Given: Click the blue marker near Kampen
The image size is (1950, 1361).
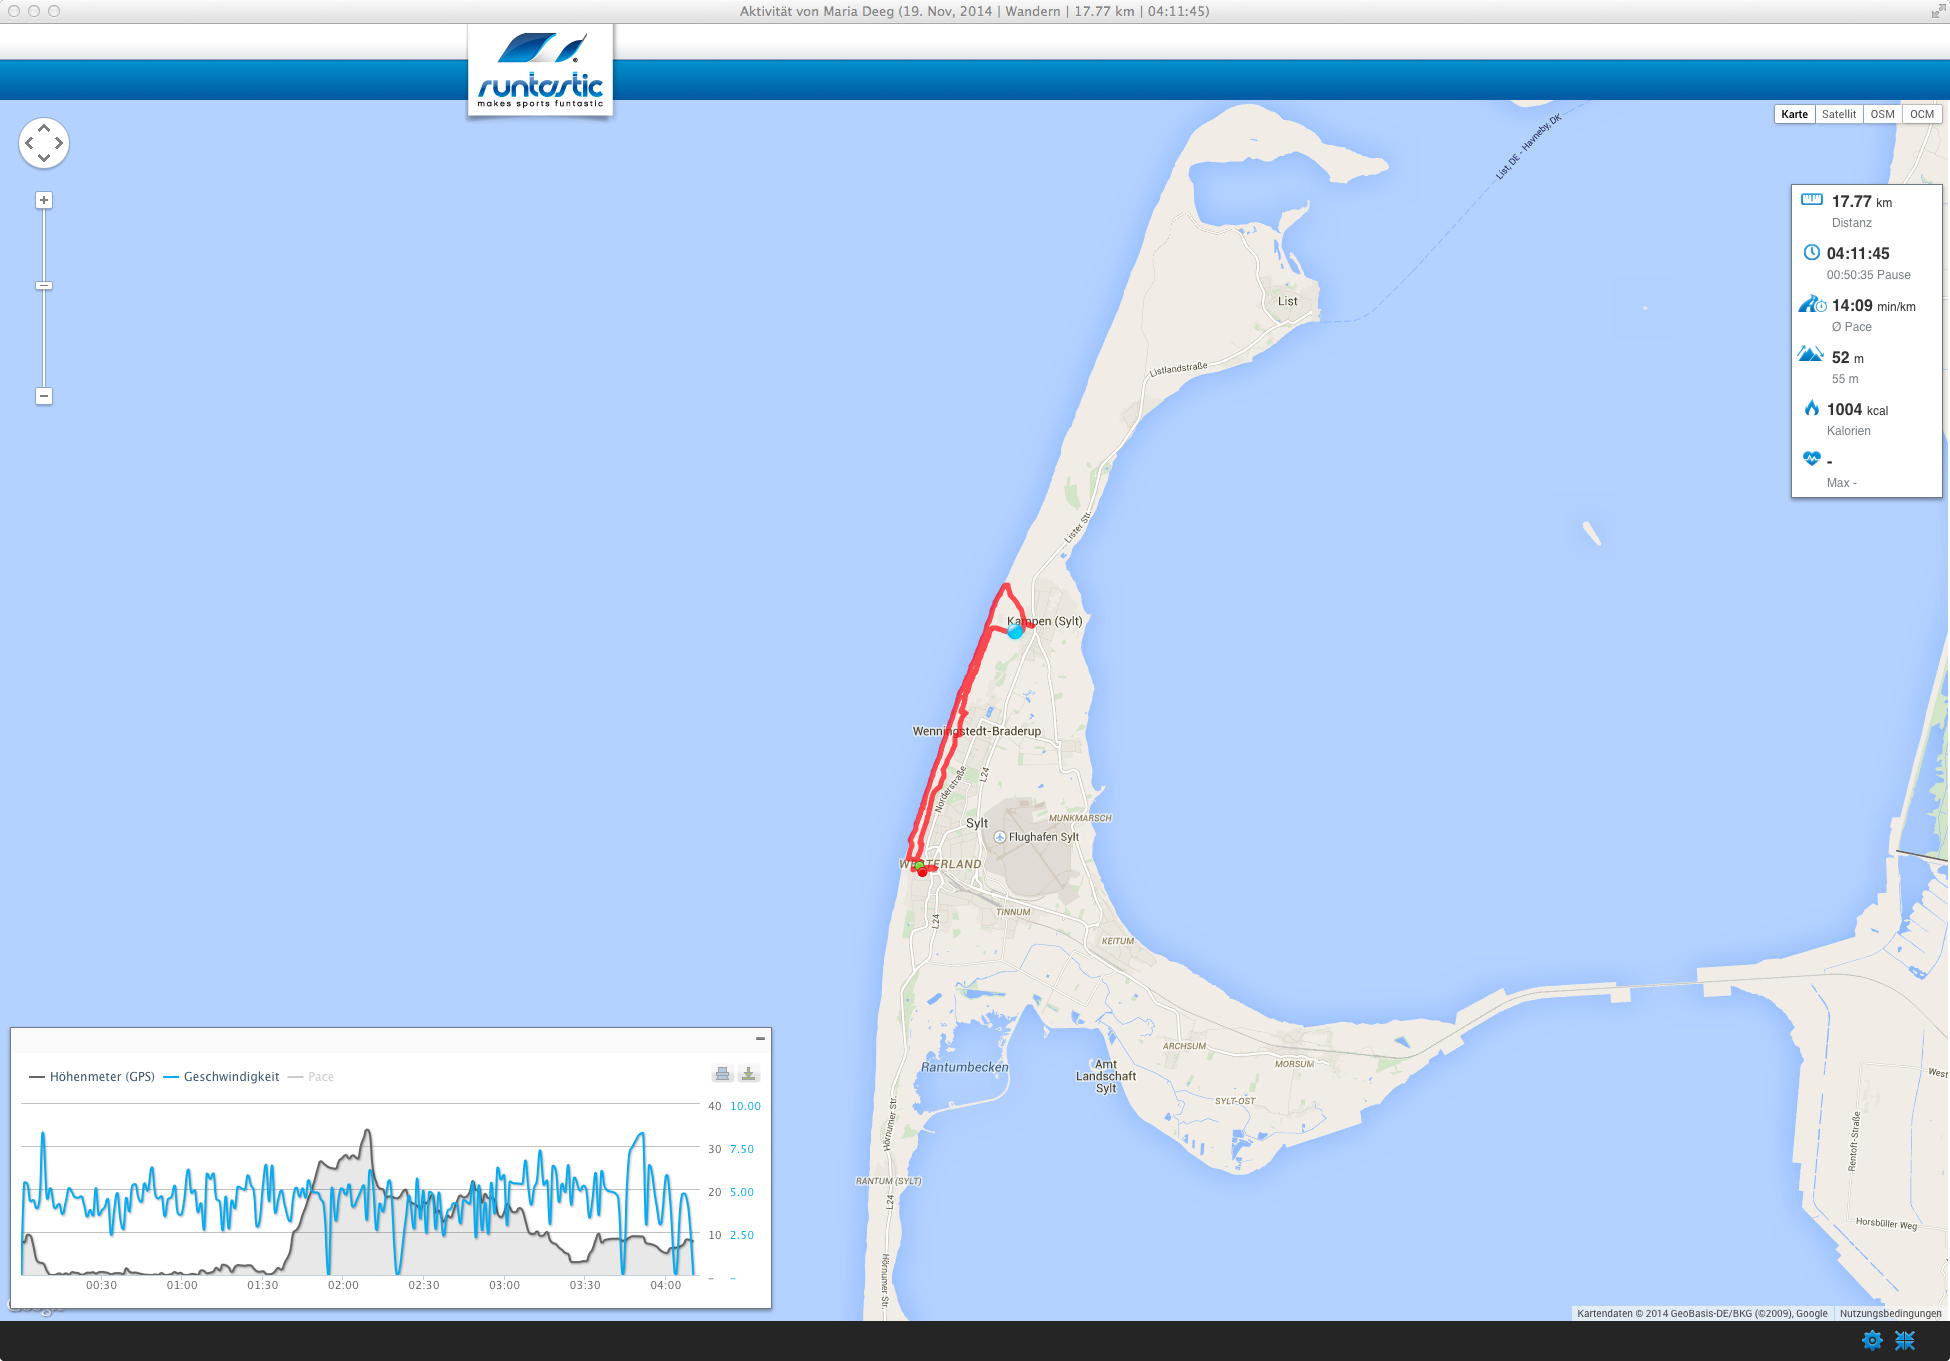Looking at the screenshot, I should 1015,632.
